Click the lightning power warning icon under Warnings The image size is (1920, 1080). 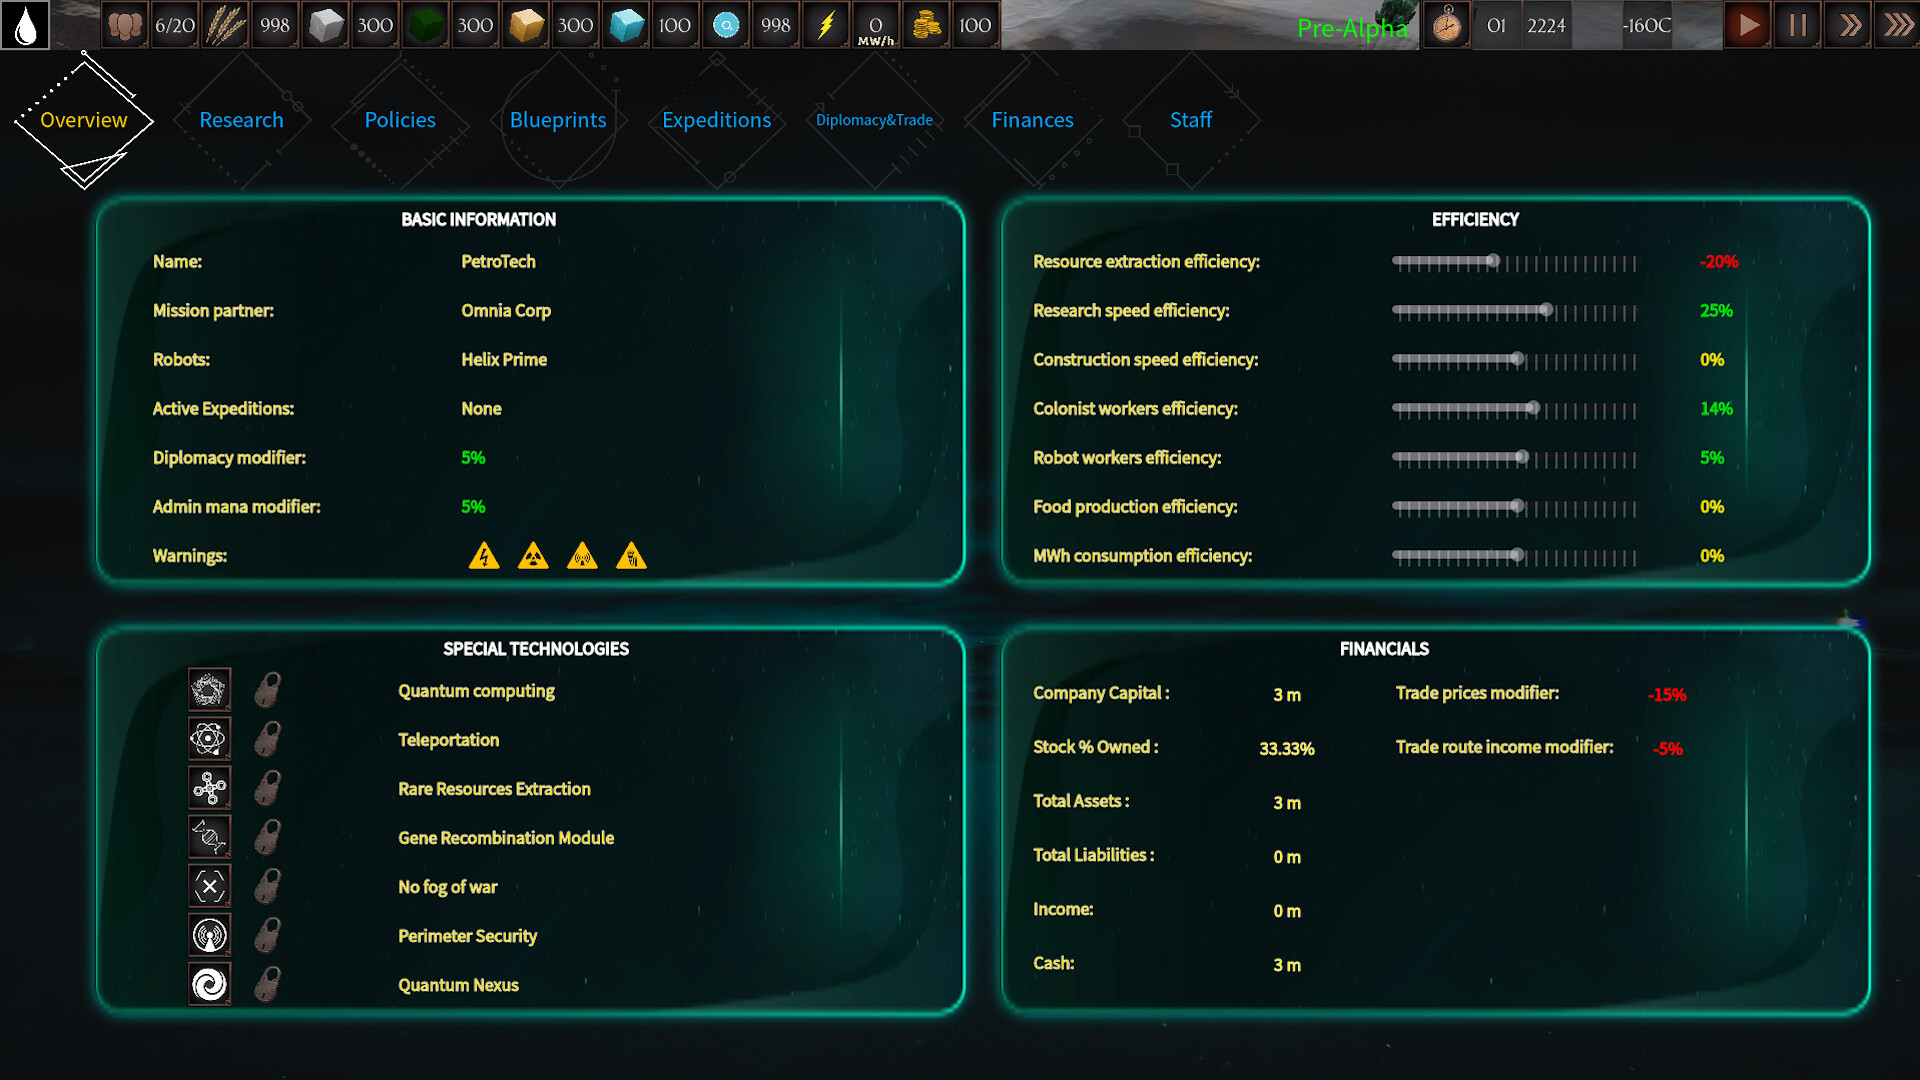click(x=484, y=556)
